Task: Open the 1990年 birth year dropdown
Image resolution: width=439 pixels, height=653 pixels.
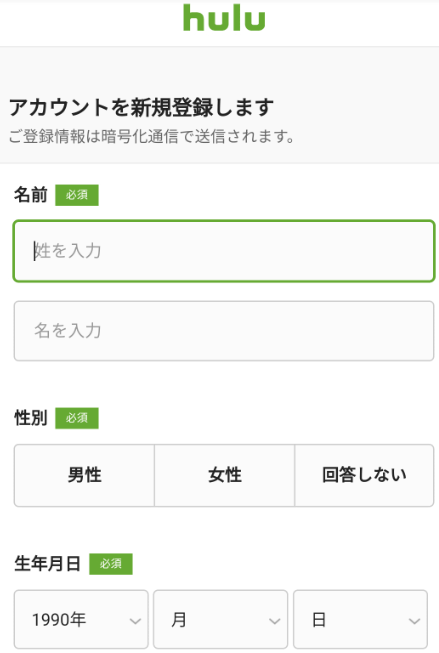Action: 81,620
